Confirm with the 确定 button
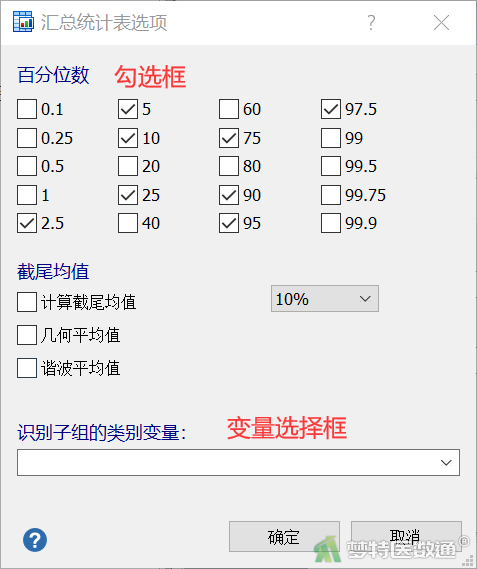Viewport: 477px width, 569px height. [284, 537]
